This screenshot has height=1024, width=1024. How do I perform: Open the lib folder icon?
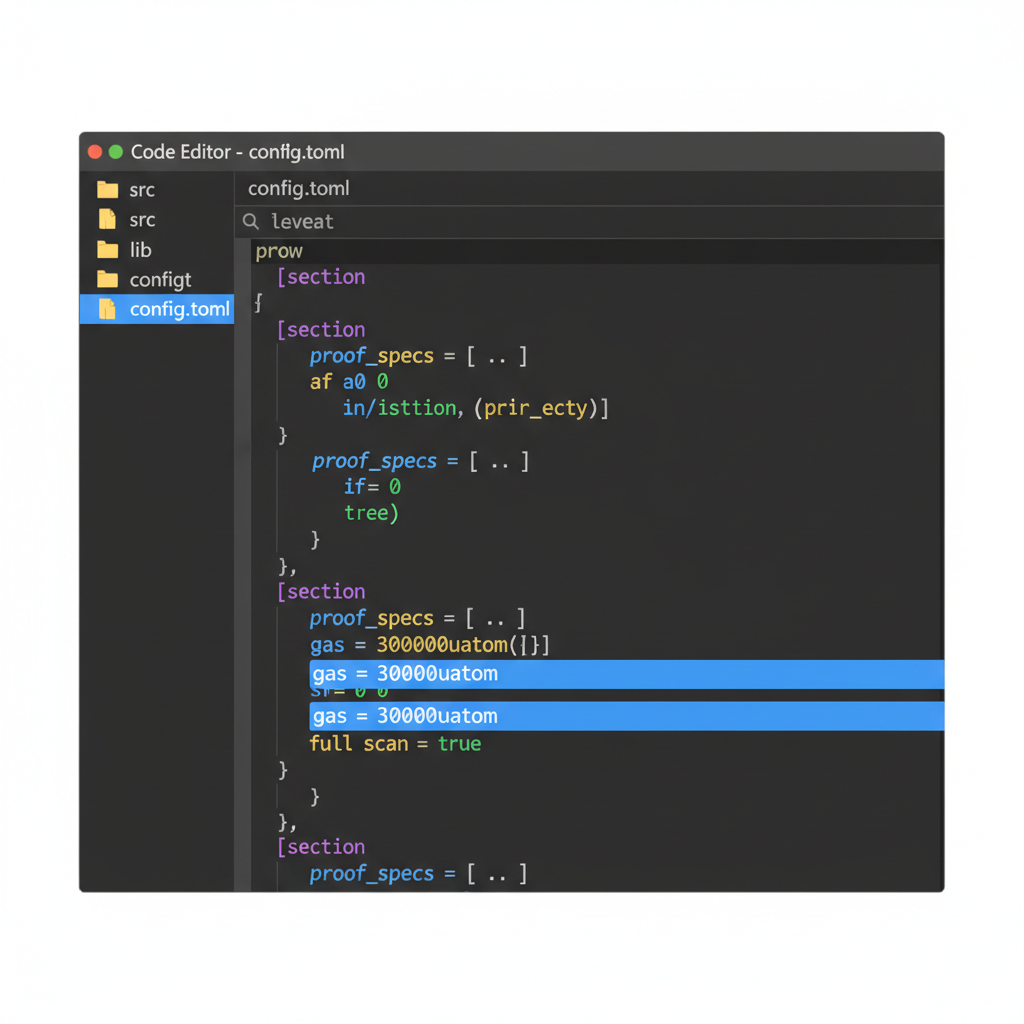[x=110, y=249]
